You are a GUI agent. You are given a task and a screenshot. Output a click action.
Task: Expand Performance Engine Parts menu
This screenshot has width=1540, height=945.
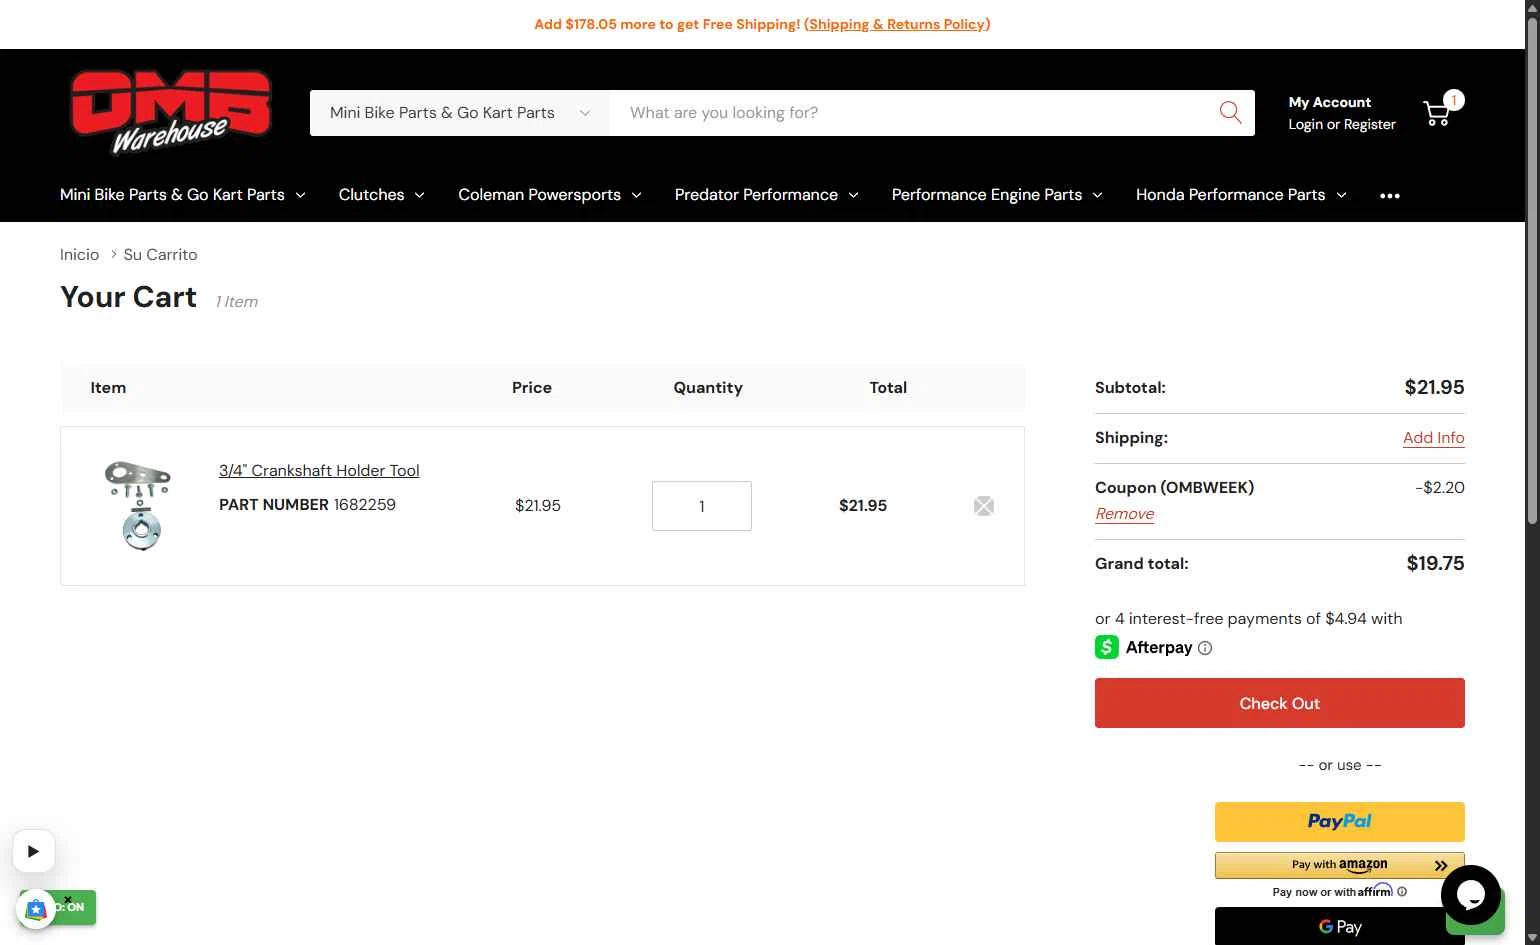pos(997,195)
